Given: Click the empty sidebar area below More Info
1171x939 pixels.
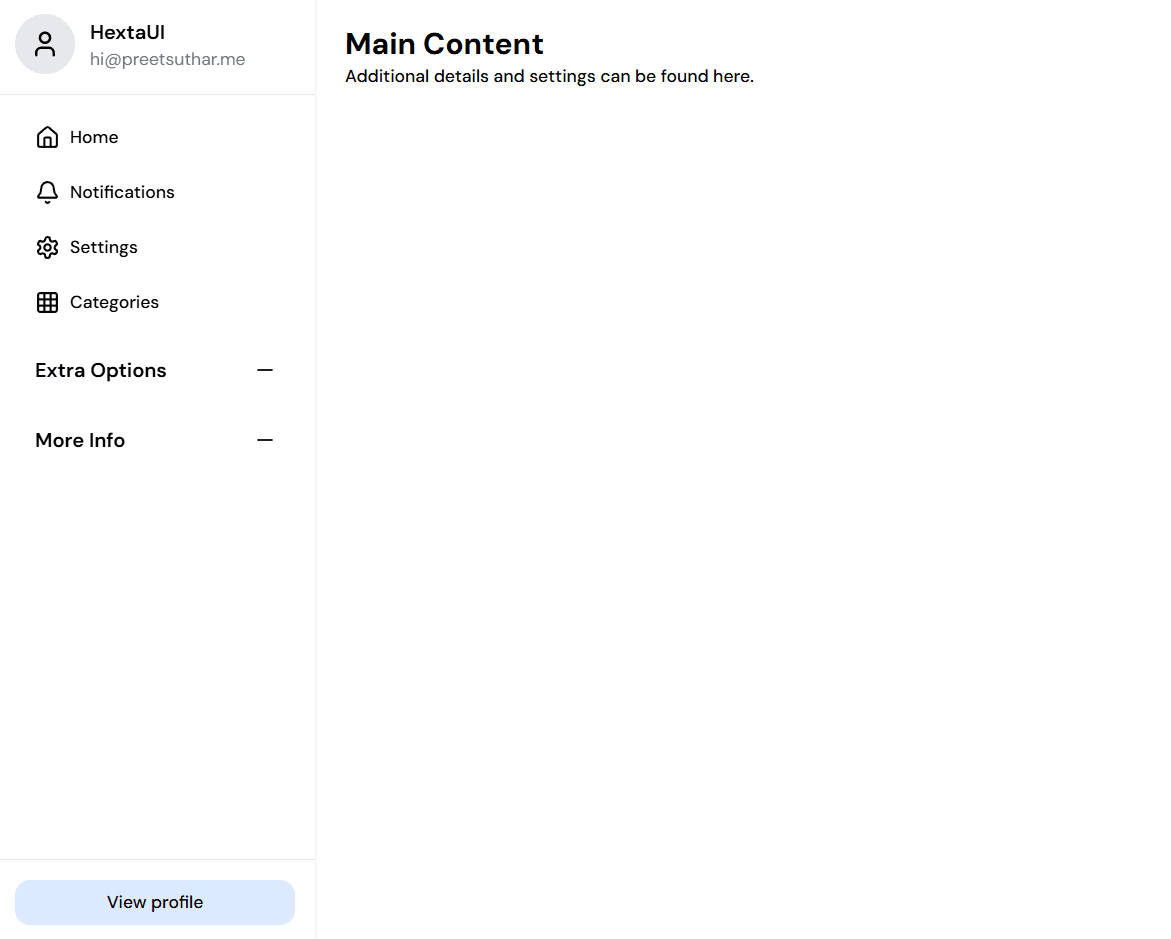Looking at the screenshot, I should (158, 657).
